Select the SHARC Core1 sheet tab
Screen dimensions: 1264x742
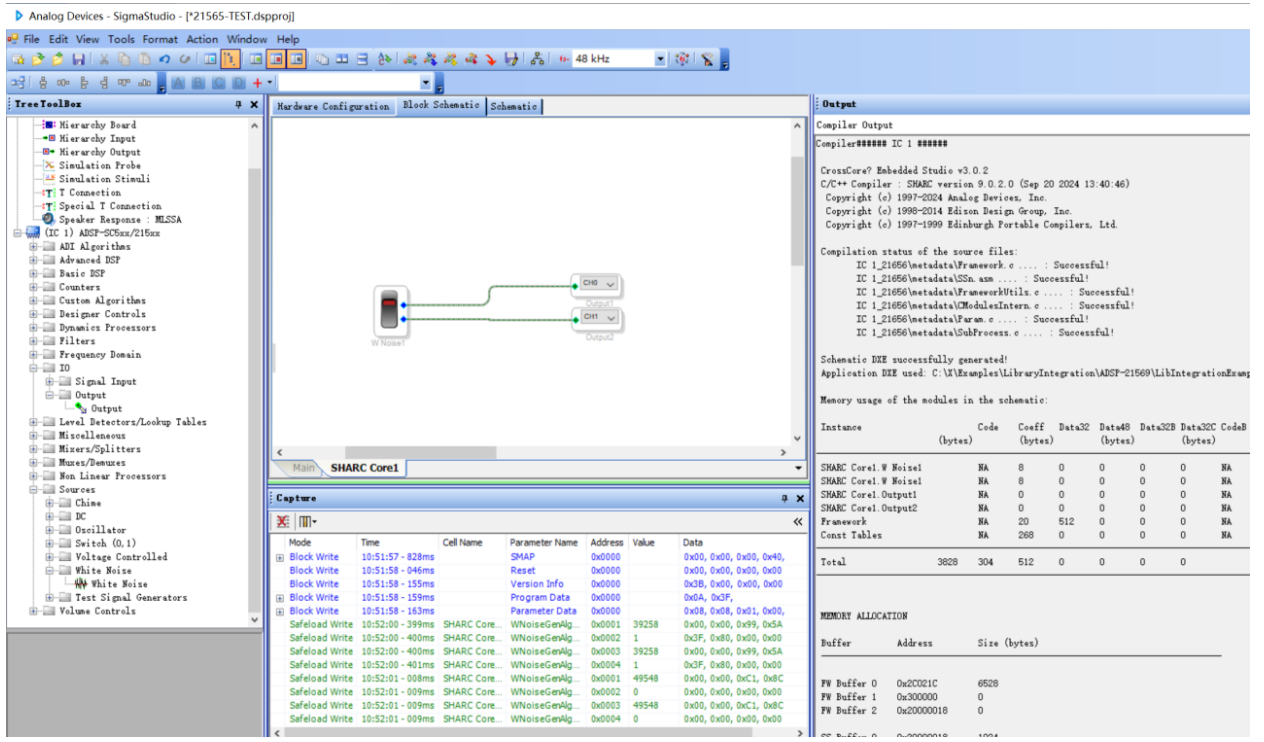(365, 468)
